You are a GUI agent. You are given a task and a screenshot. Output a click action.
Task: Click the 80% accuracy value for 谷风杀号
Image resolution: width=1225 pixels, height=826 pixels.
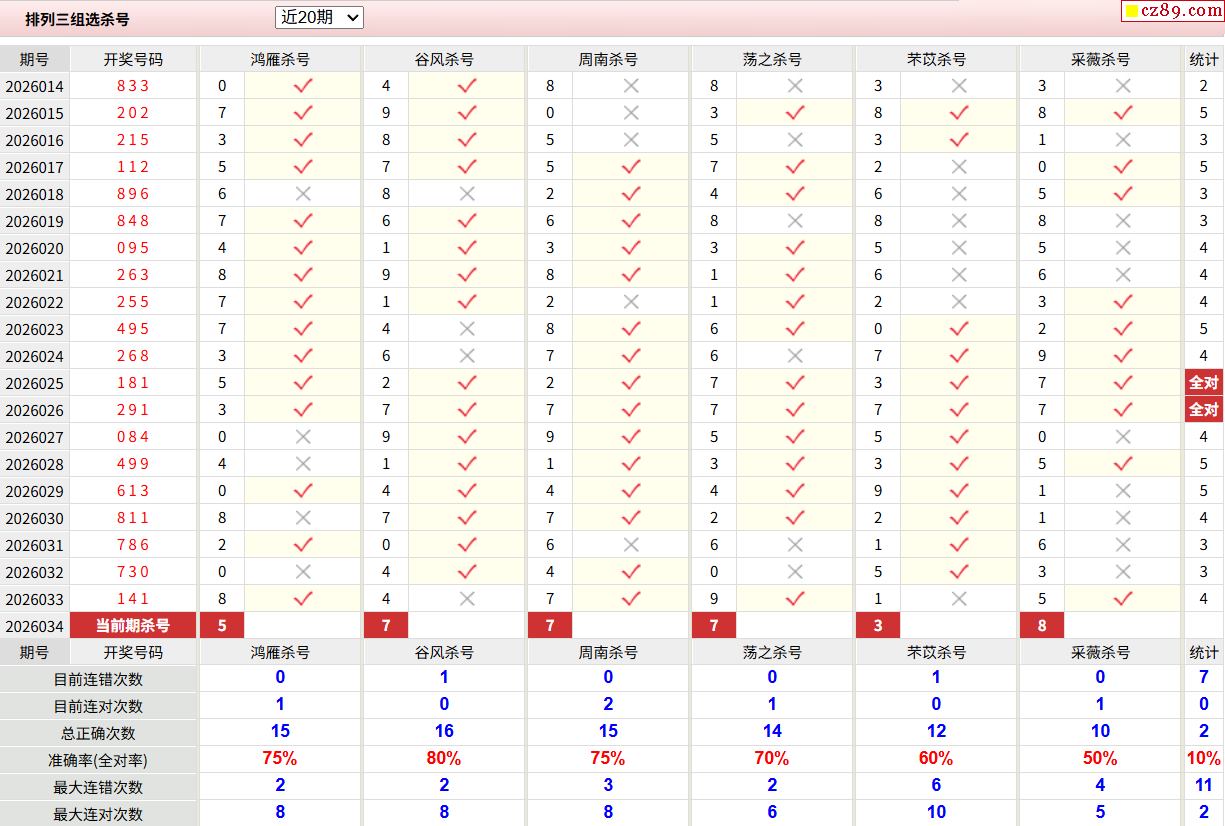(444, 758)
